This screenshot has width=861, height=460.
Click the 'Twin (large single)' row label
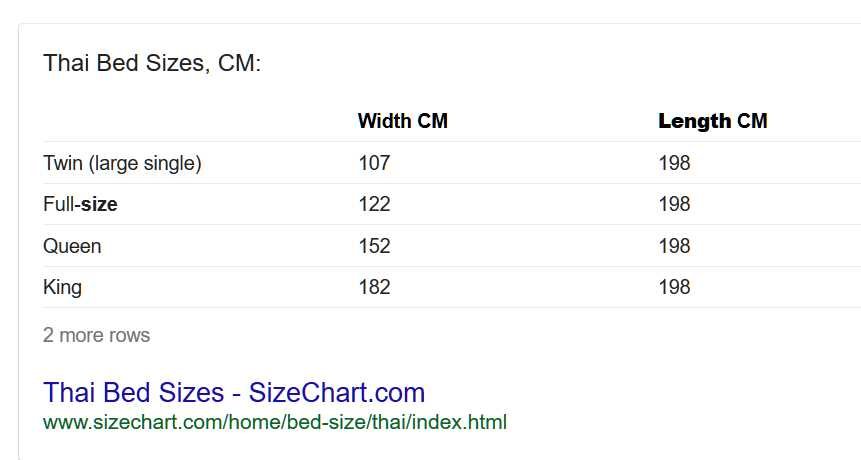tap(122, 163)
